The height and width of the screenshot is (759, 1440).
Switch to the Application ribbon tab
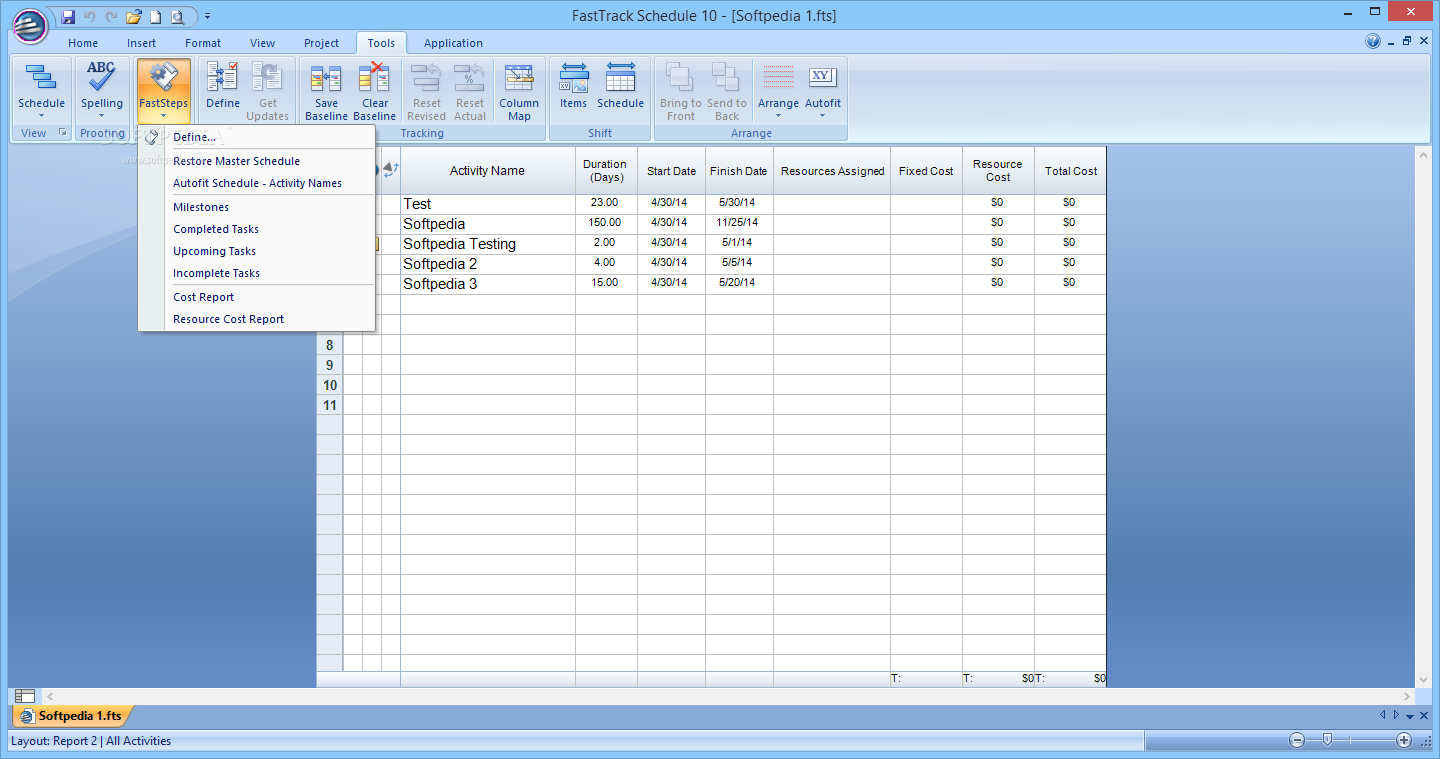453,43
